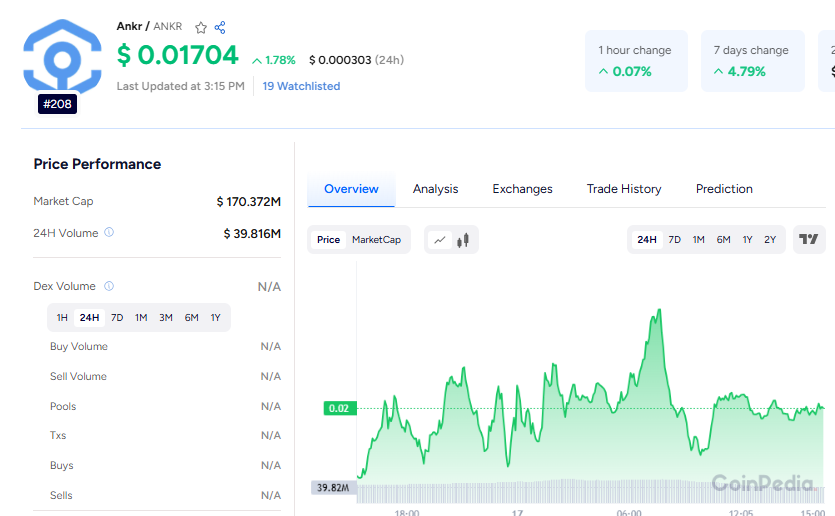Set Dex Volume period to 24H
This screenshot has height=516, width=835.
tap(89, 317)
